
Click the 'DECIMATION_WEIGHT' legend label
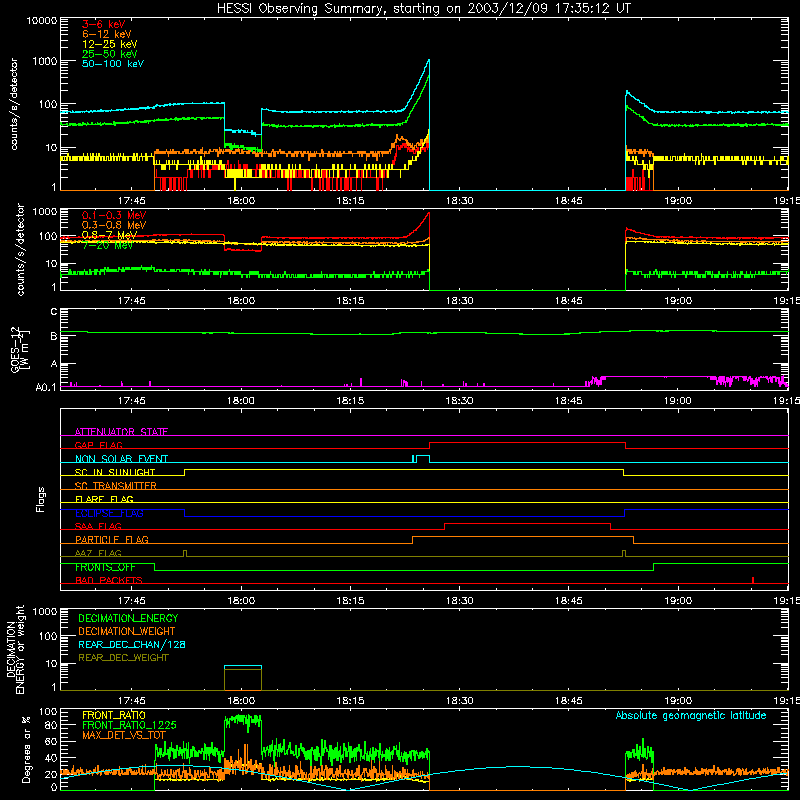click(x=127, y=631)
